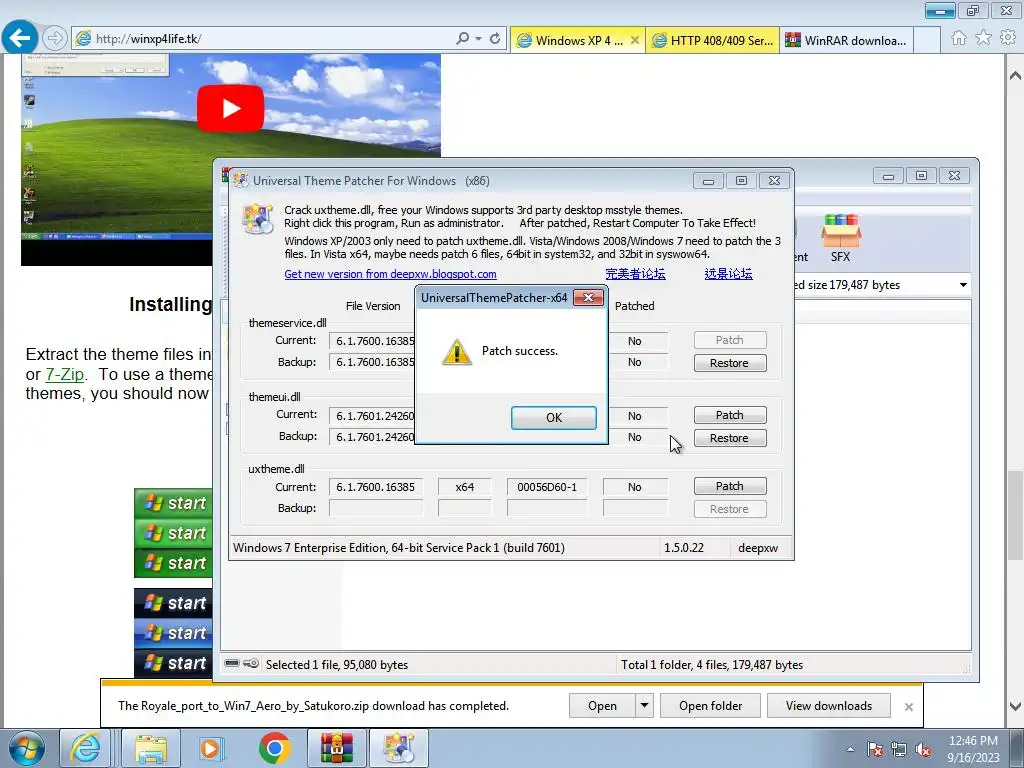Switch to WinRAR download tab
This screenshot has height=768, width=1024.
pyautogui.click(x=846, y=40)
